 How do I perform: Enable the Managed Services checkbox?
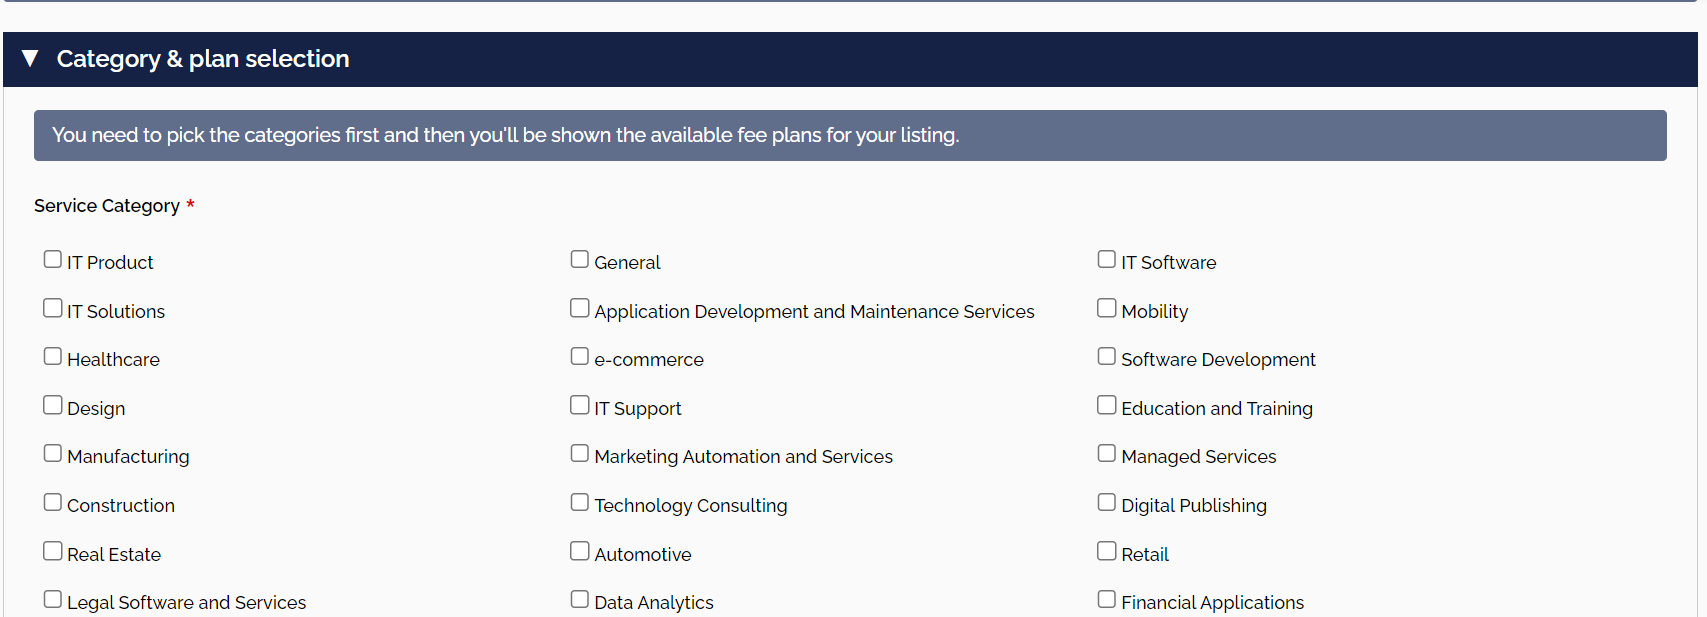point(1107,454)
